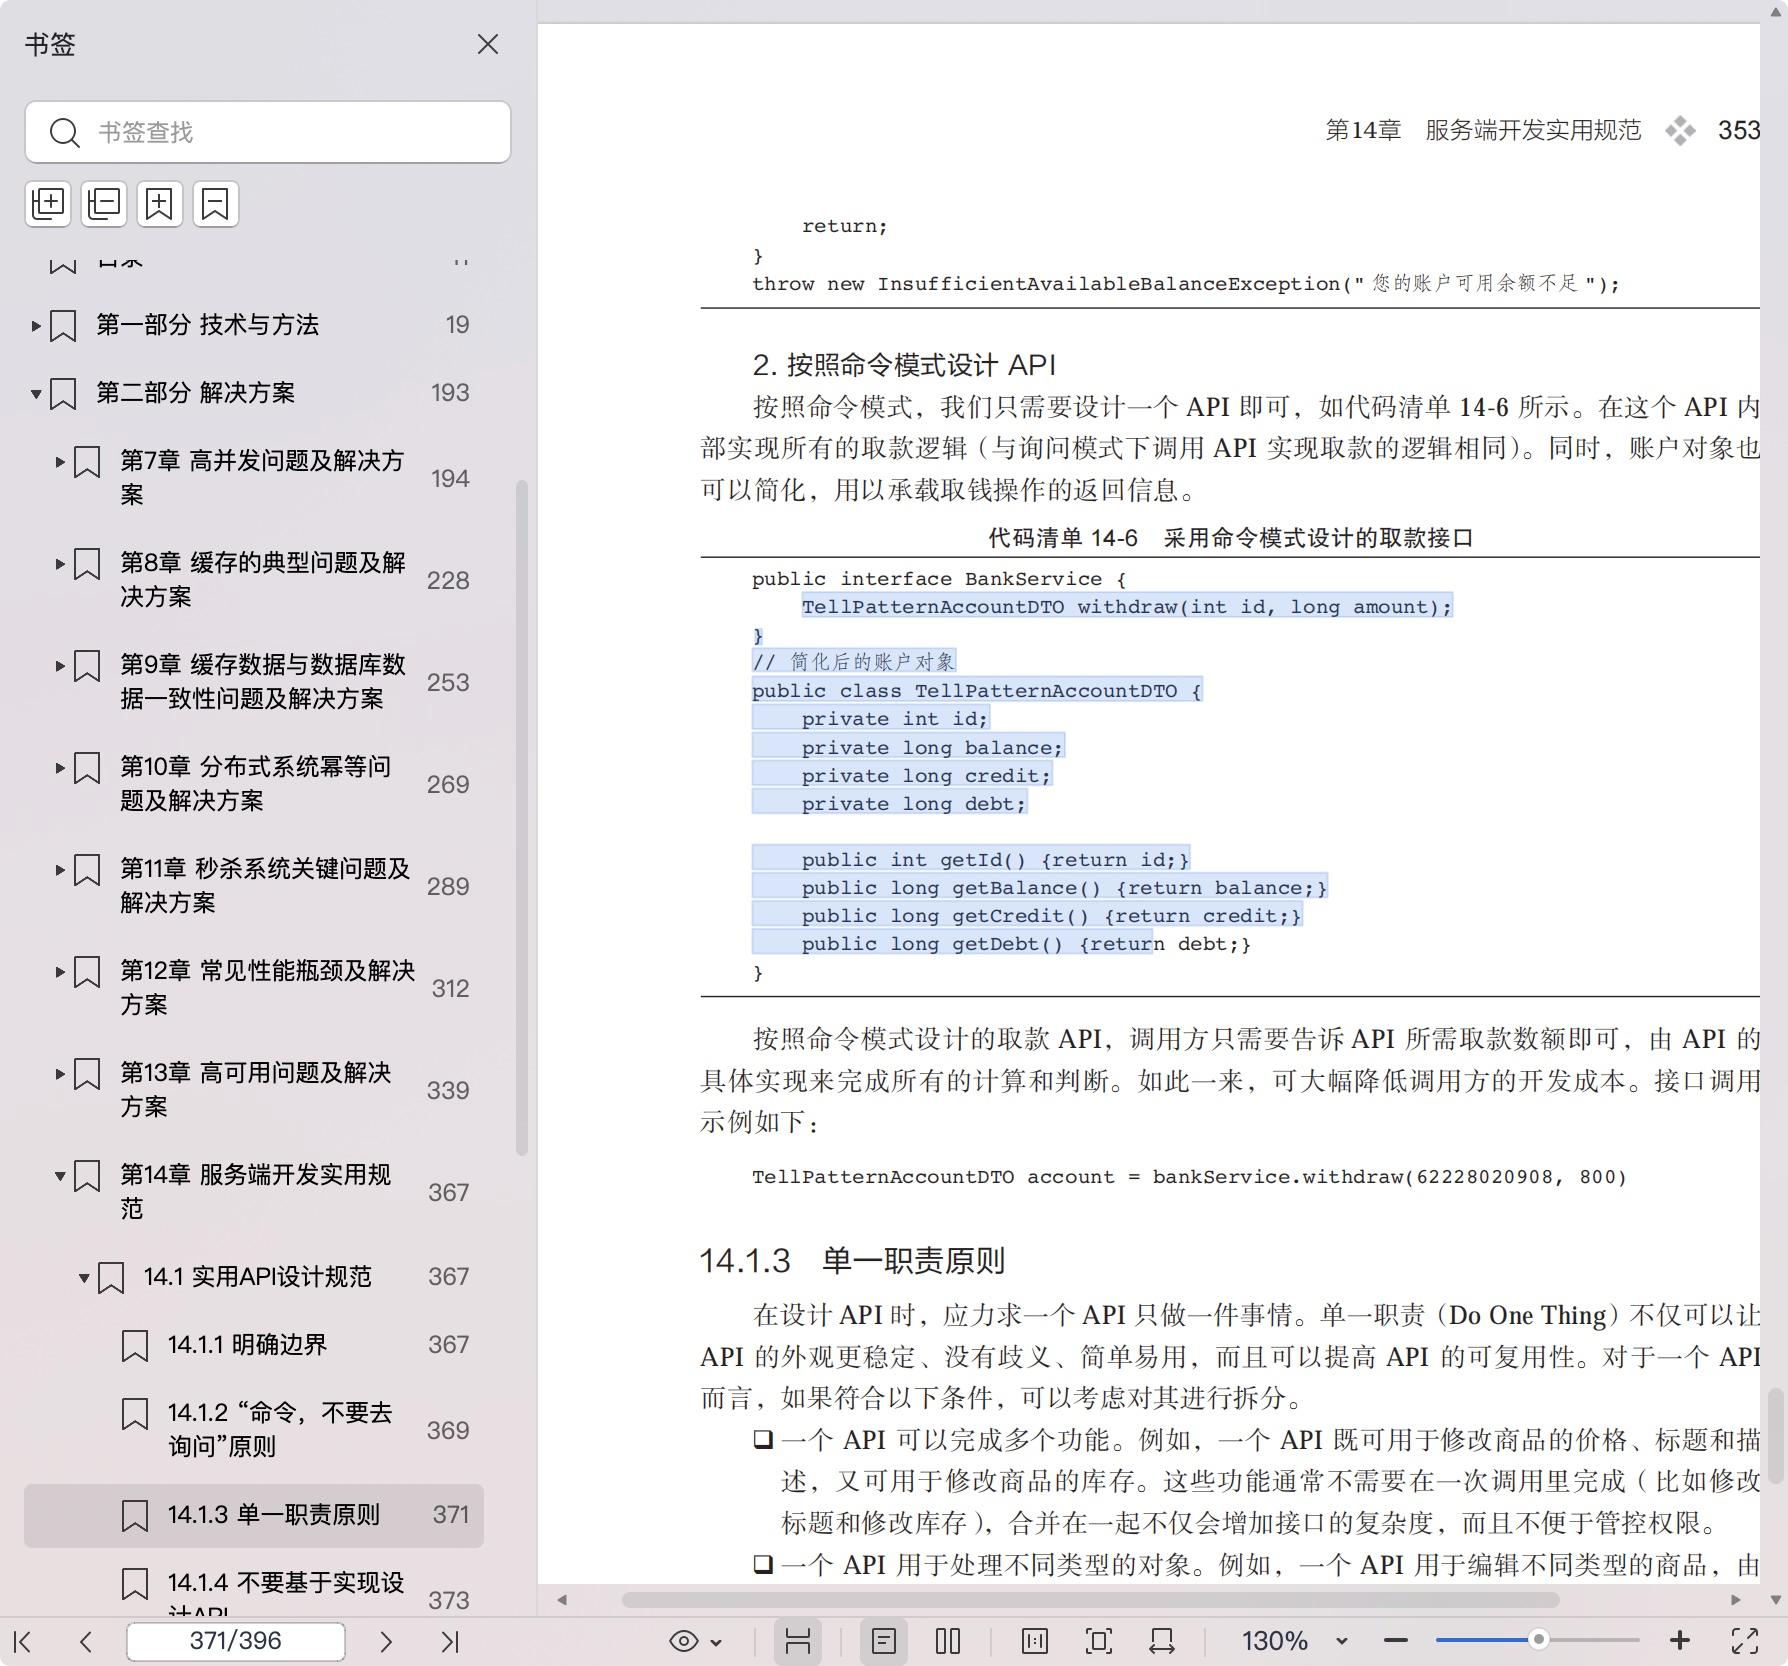1788x1666 pixels.
Task: Click bookmark icon beside 14.1.1 明确边界
Action: tap(135, 1346)
